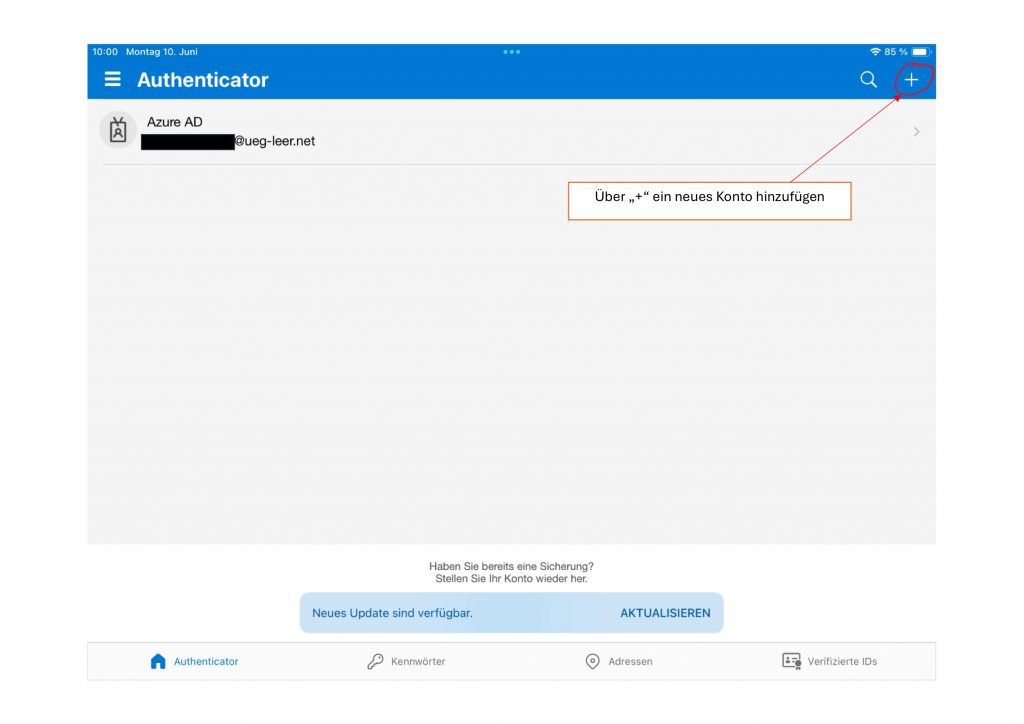Add a new account with the plus icon
The width and height of the screenshot is (1024, 724).
tap(911, 79)
